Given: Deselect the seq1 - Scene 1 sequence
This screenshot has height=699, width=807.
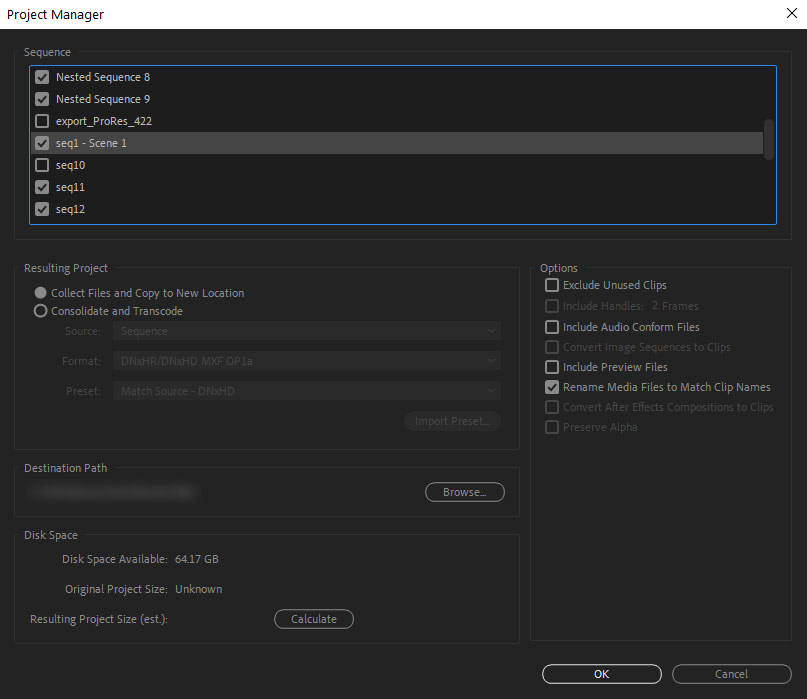Looking at the screenshot, I should 42,143.
